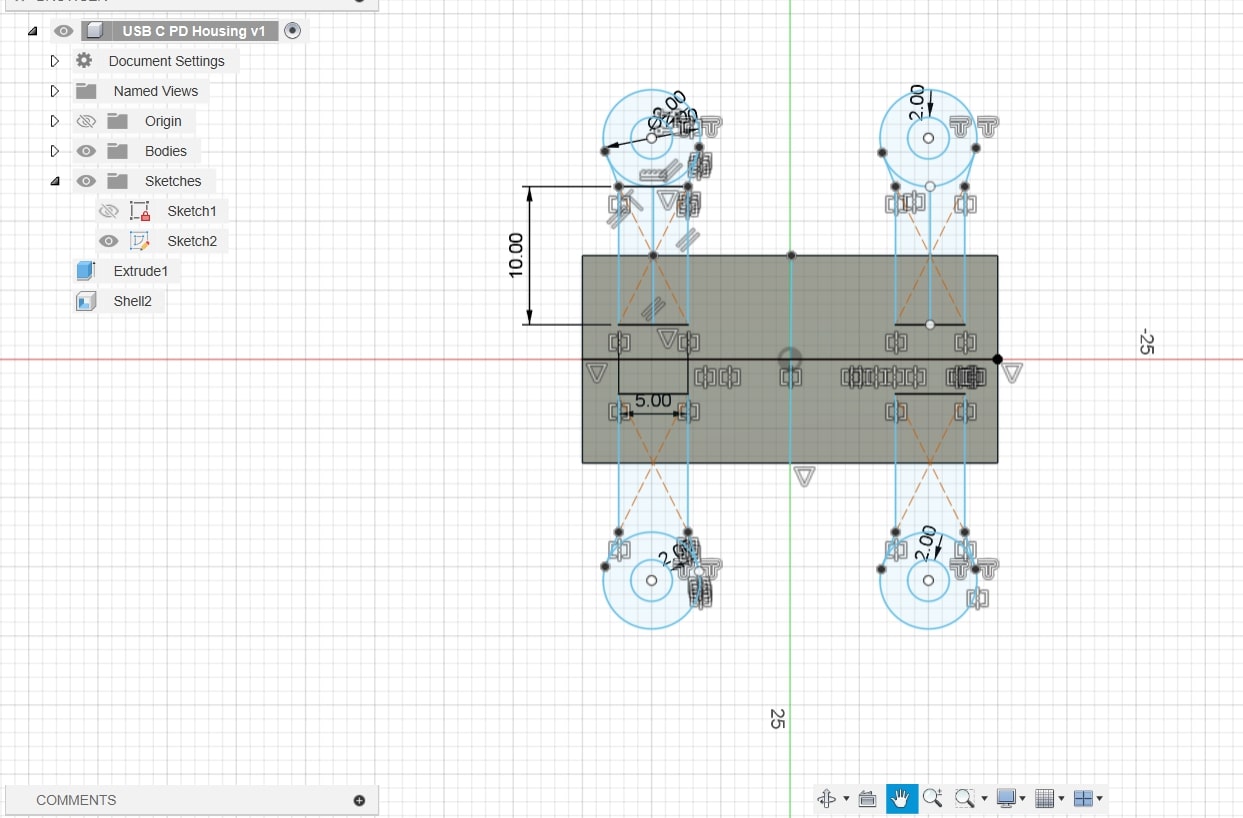Click the Origin folder icon
The height and width of the screenshot is (818, 1243).
coord(118,121)
